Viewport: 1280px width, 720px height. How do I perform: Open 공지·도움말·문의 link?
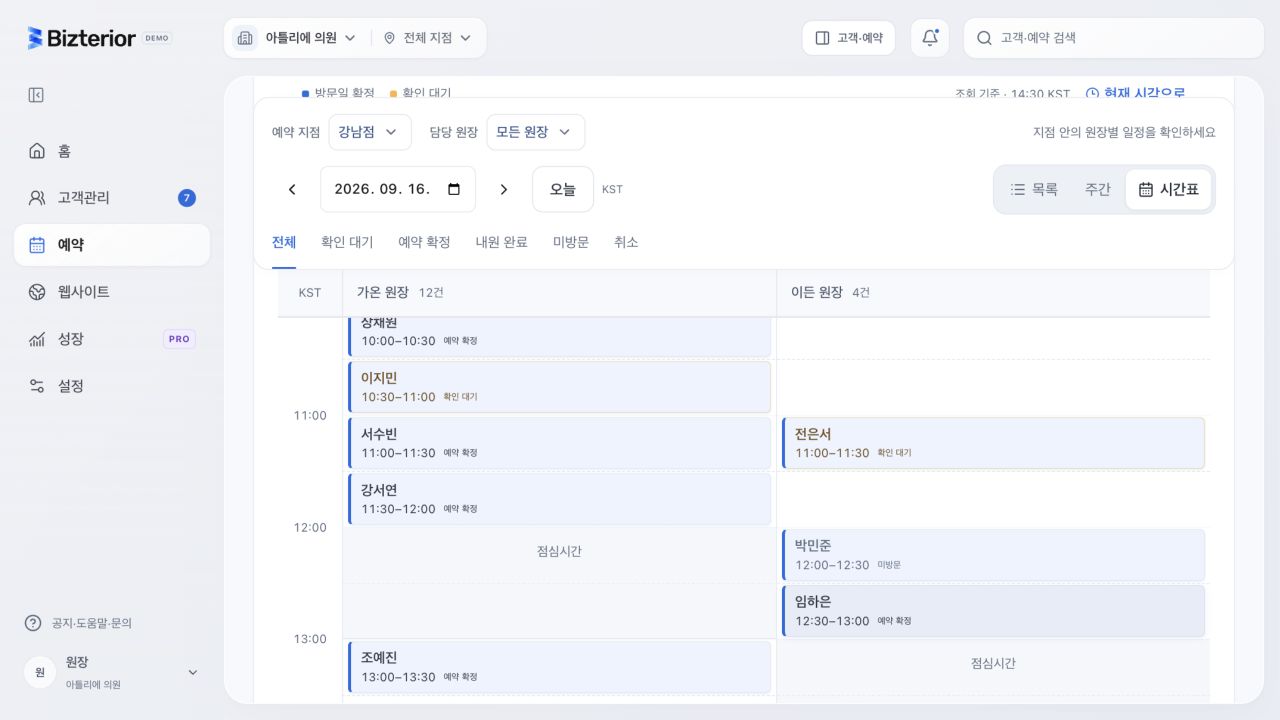pos(78,623)
